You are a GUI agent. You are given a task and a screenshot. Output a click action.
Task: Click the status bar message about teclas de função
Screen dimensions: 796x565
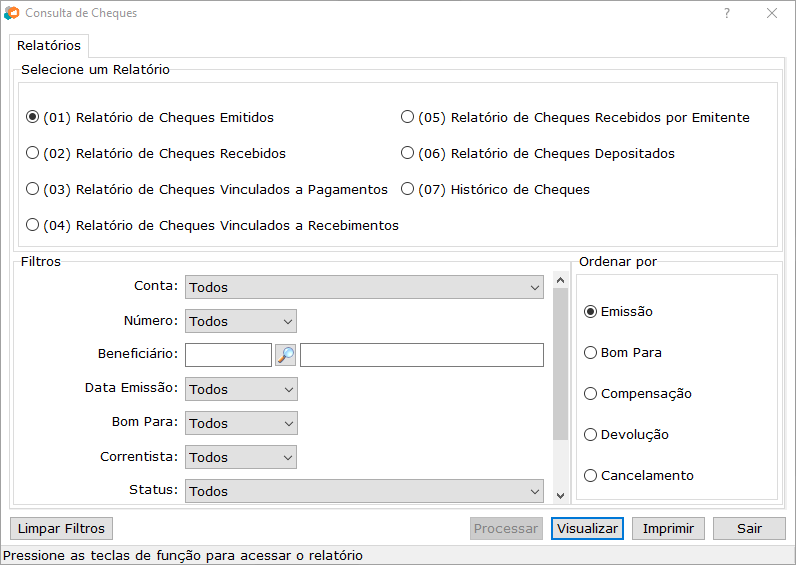coord(183,555)
